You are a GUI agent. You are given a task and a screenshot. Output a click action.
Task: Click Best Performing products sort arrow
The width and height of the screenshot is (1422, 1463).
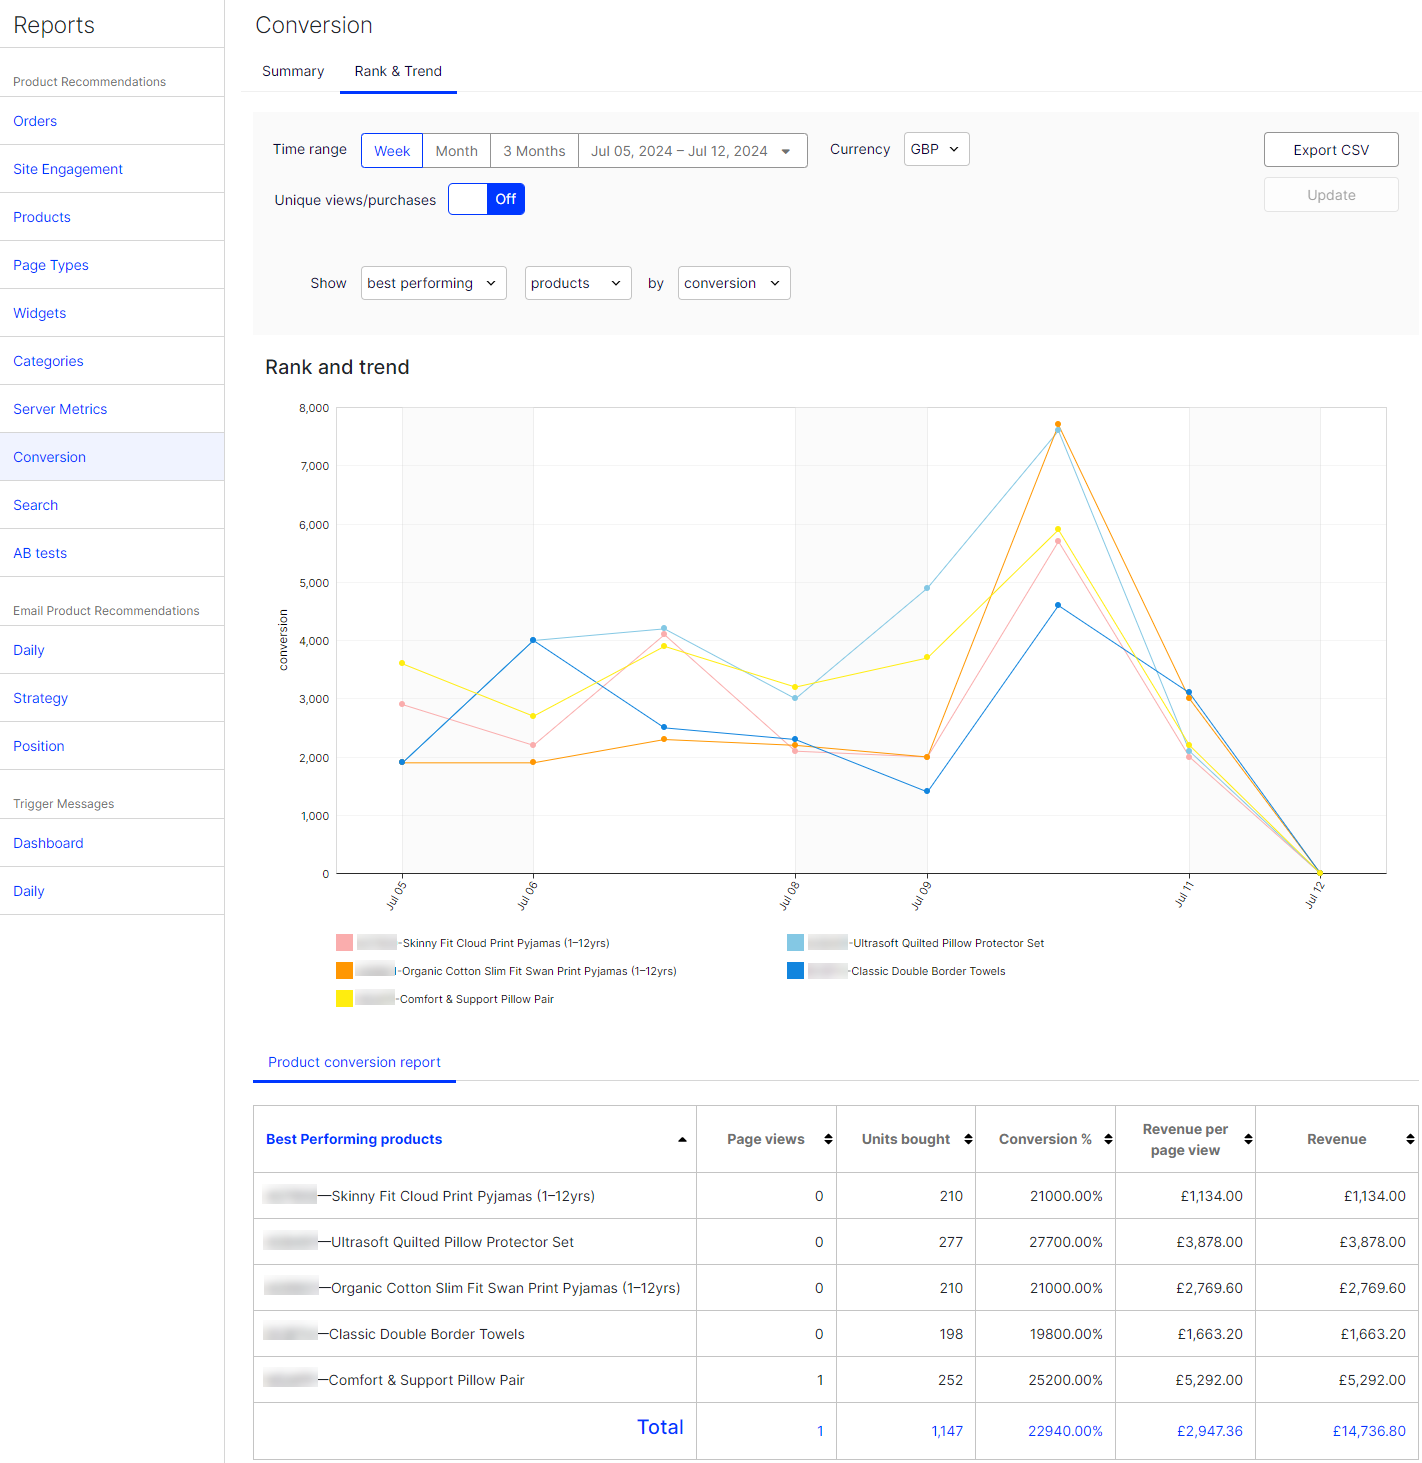[682, 1140]
